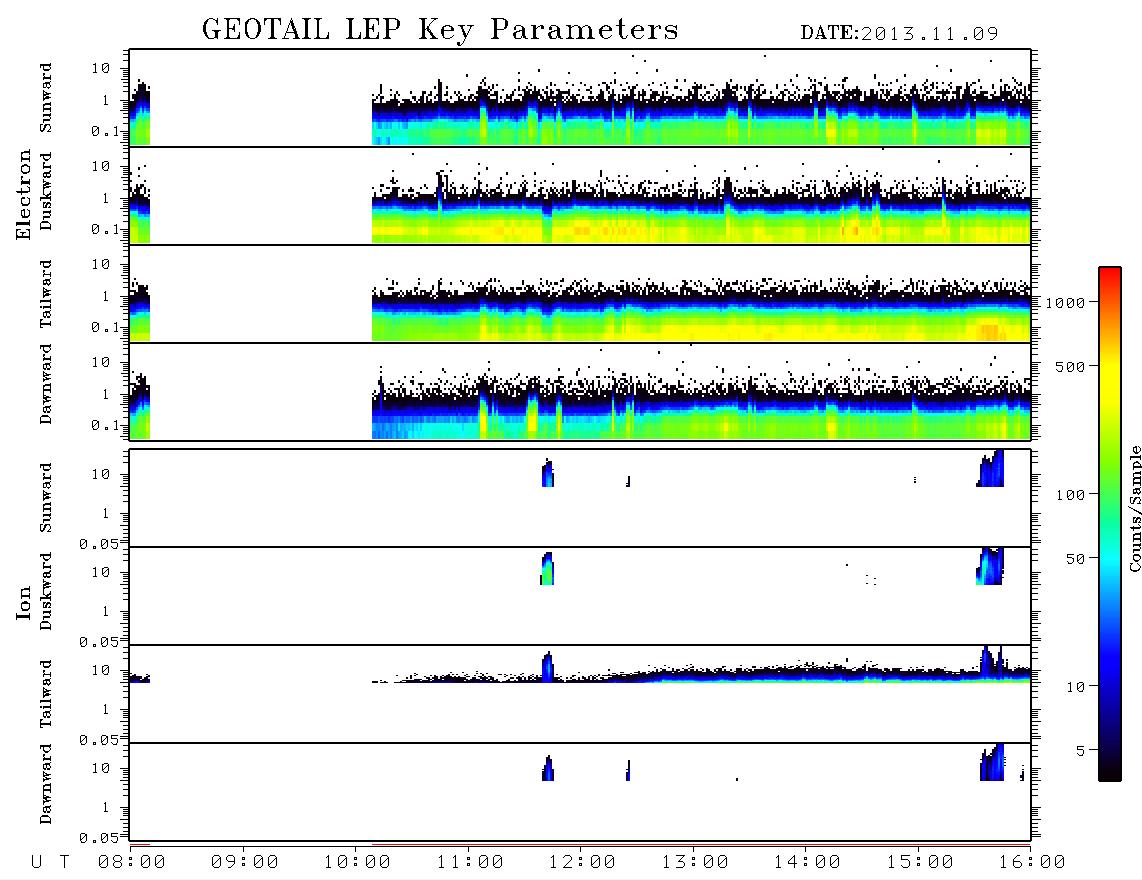Click the "14:00" time tick label
The width and height of the screenshot is (1142, 880).
(807, 862)
